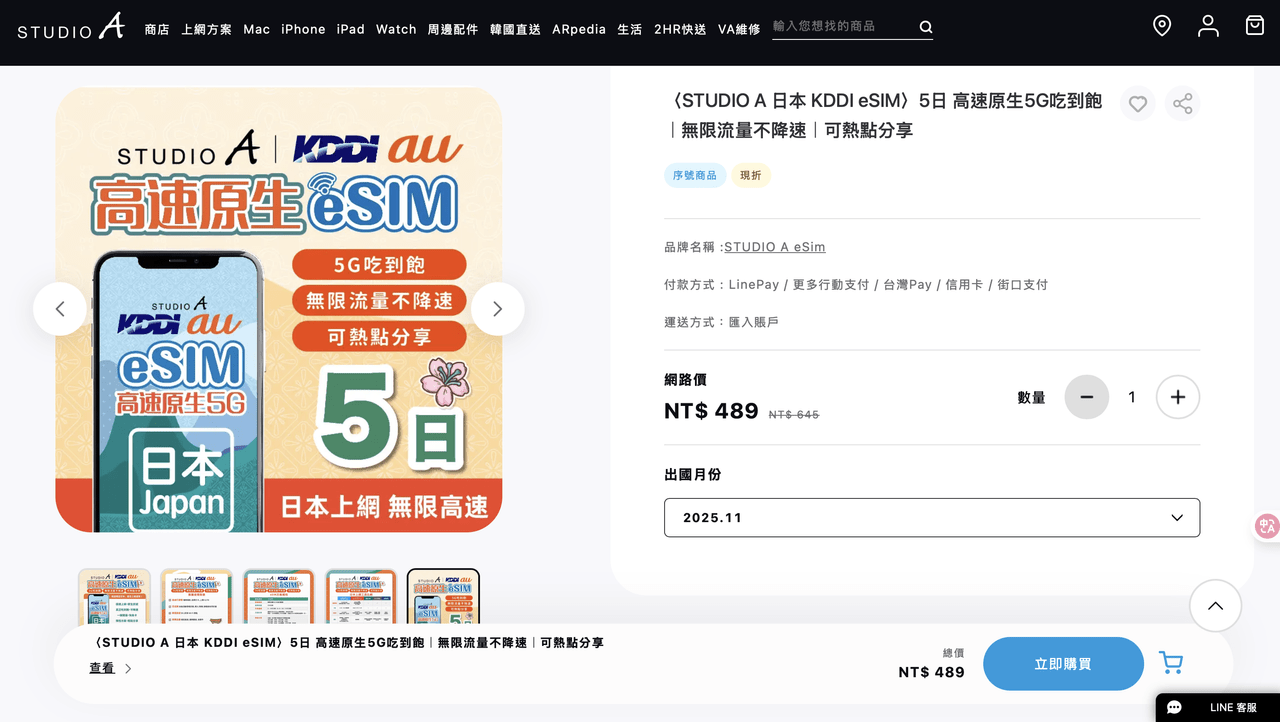Open VA維修 menu item
Viewport: 1280px width, 722px height.
point(739,29)
